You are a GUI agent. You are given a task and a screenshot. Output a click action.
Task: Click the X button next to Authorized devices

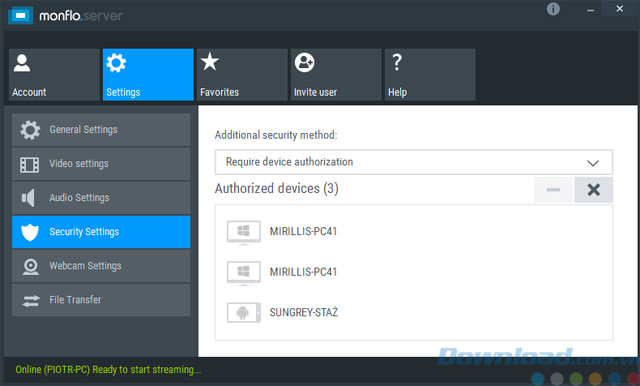pyautogui.click(x=593, y=190)
